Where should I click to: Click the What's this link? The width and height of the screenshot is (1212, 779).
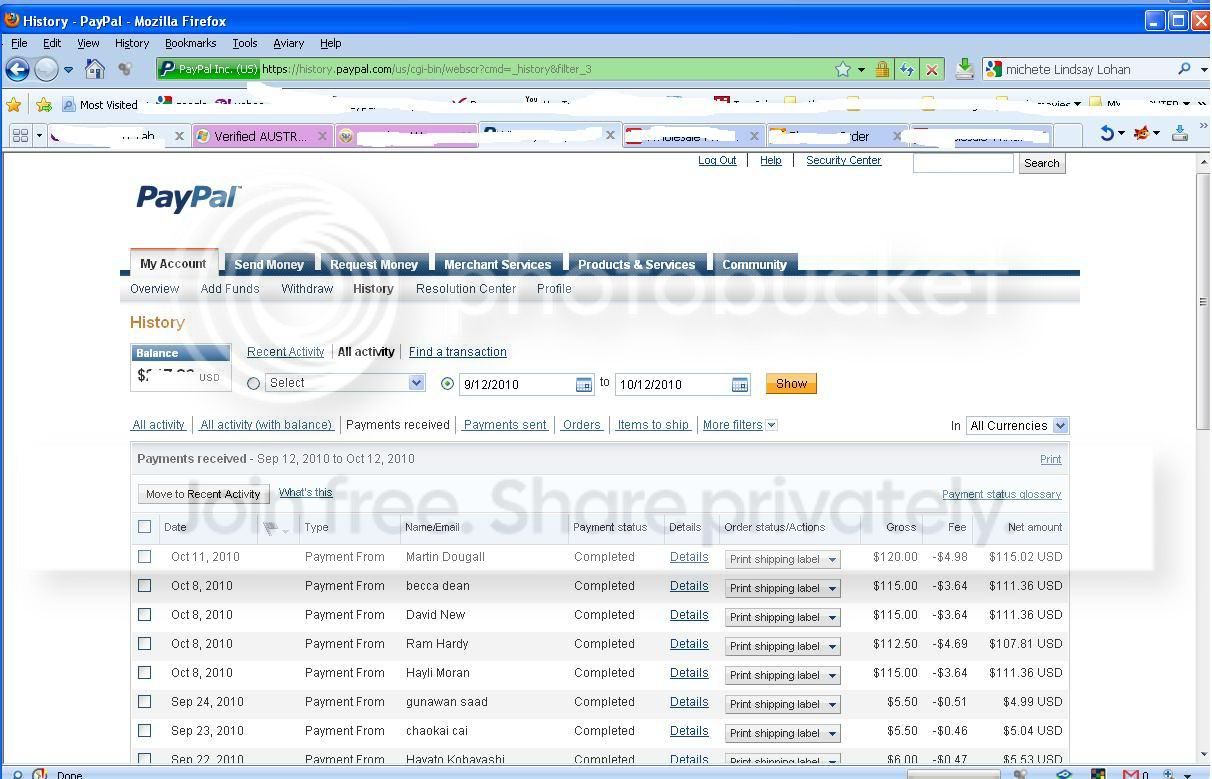click(x=306, y=493)
